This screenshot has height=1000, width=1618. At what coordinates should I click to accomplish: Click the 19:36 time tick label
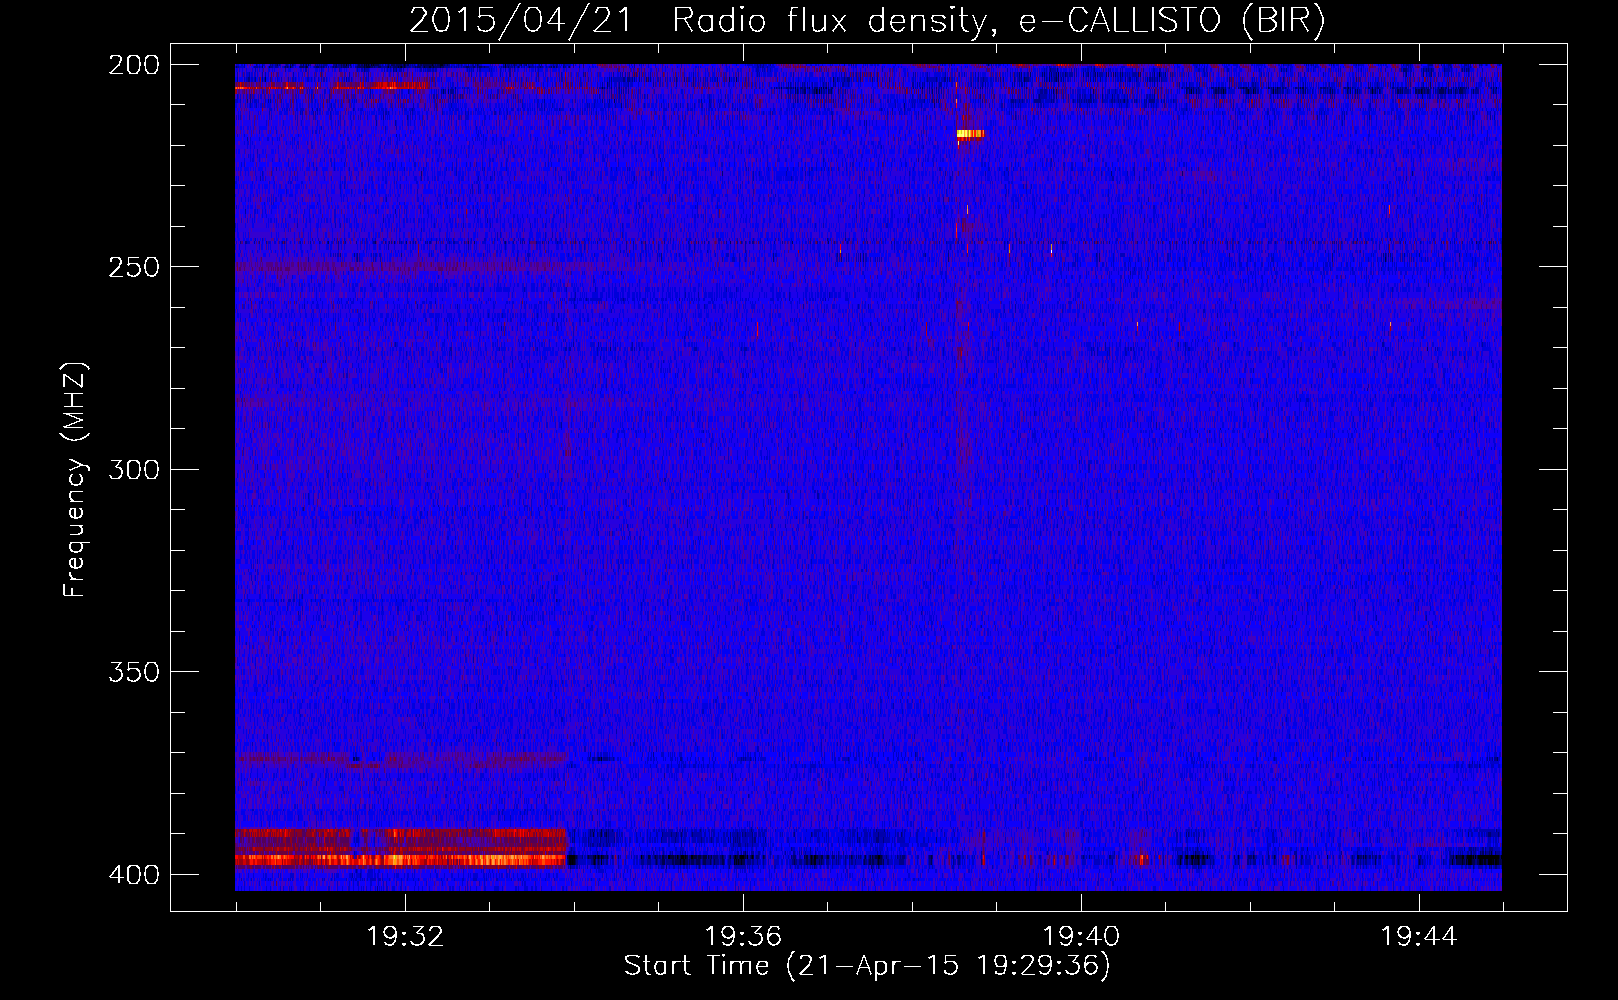(743, 937)
